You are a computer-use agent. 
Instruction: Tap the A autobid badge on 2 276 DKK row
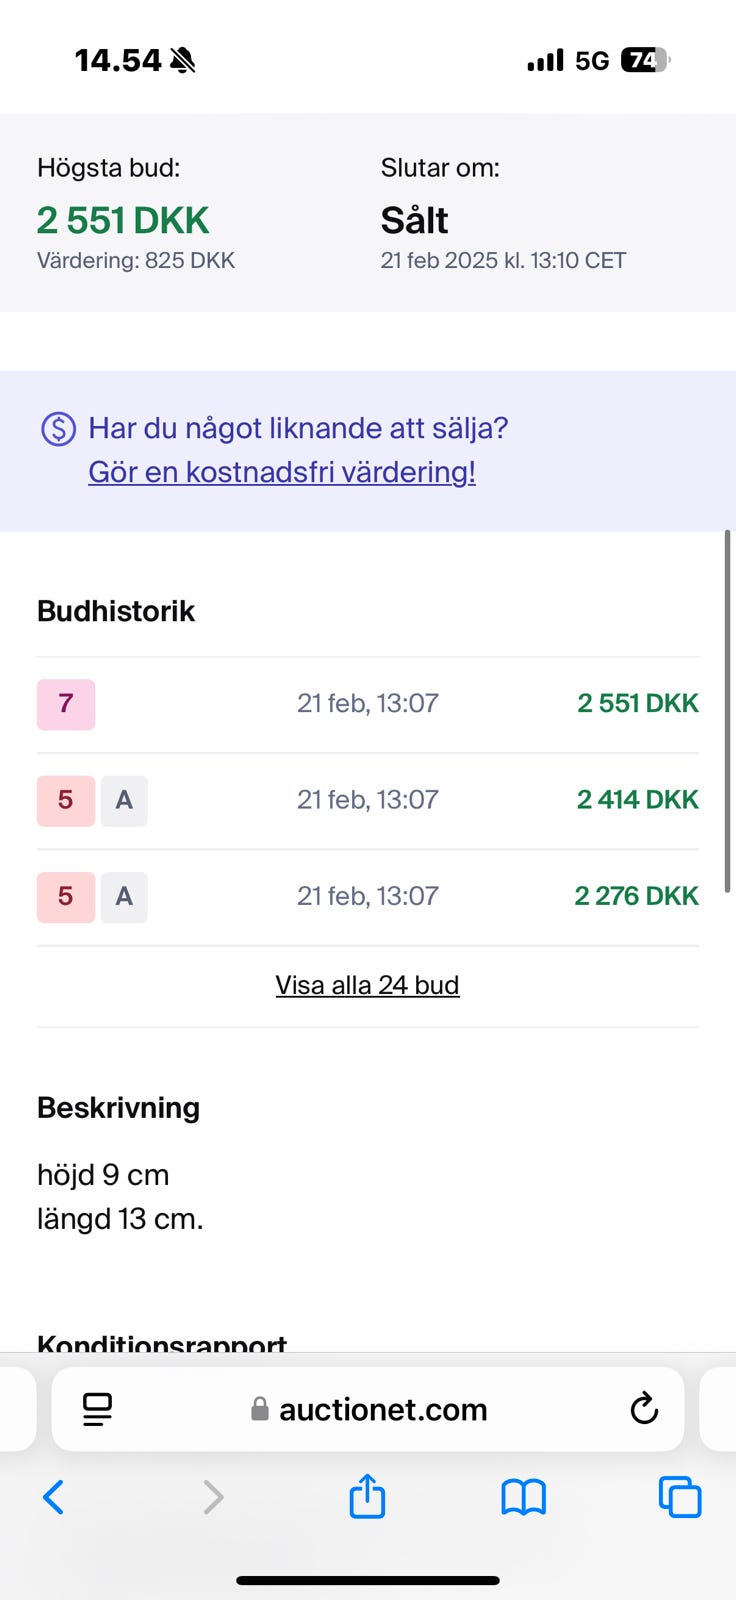(x=124, y=896)
